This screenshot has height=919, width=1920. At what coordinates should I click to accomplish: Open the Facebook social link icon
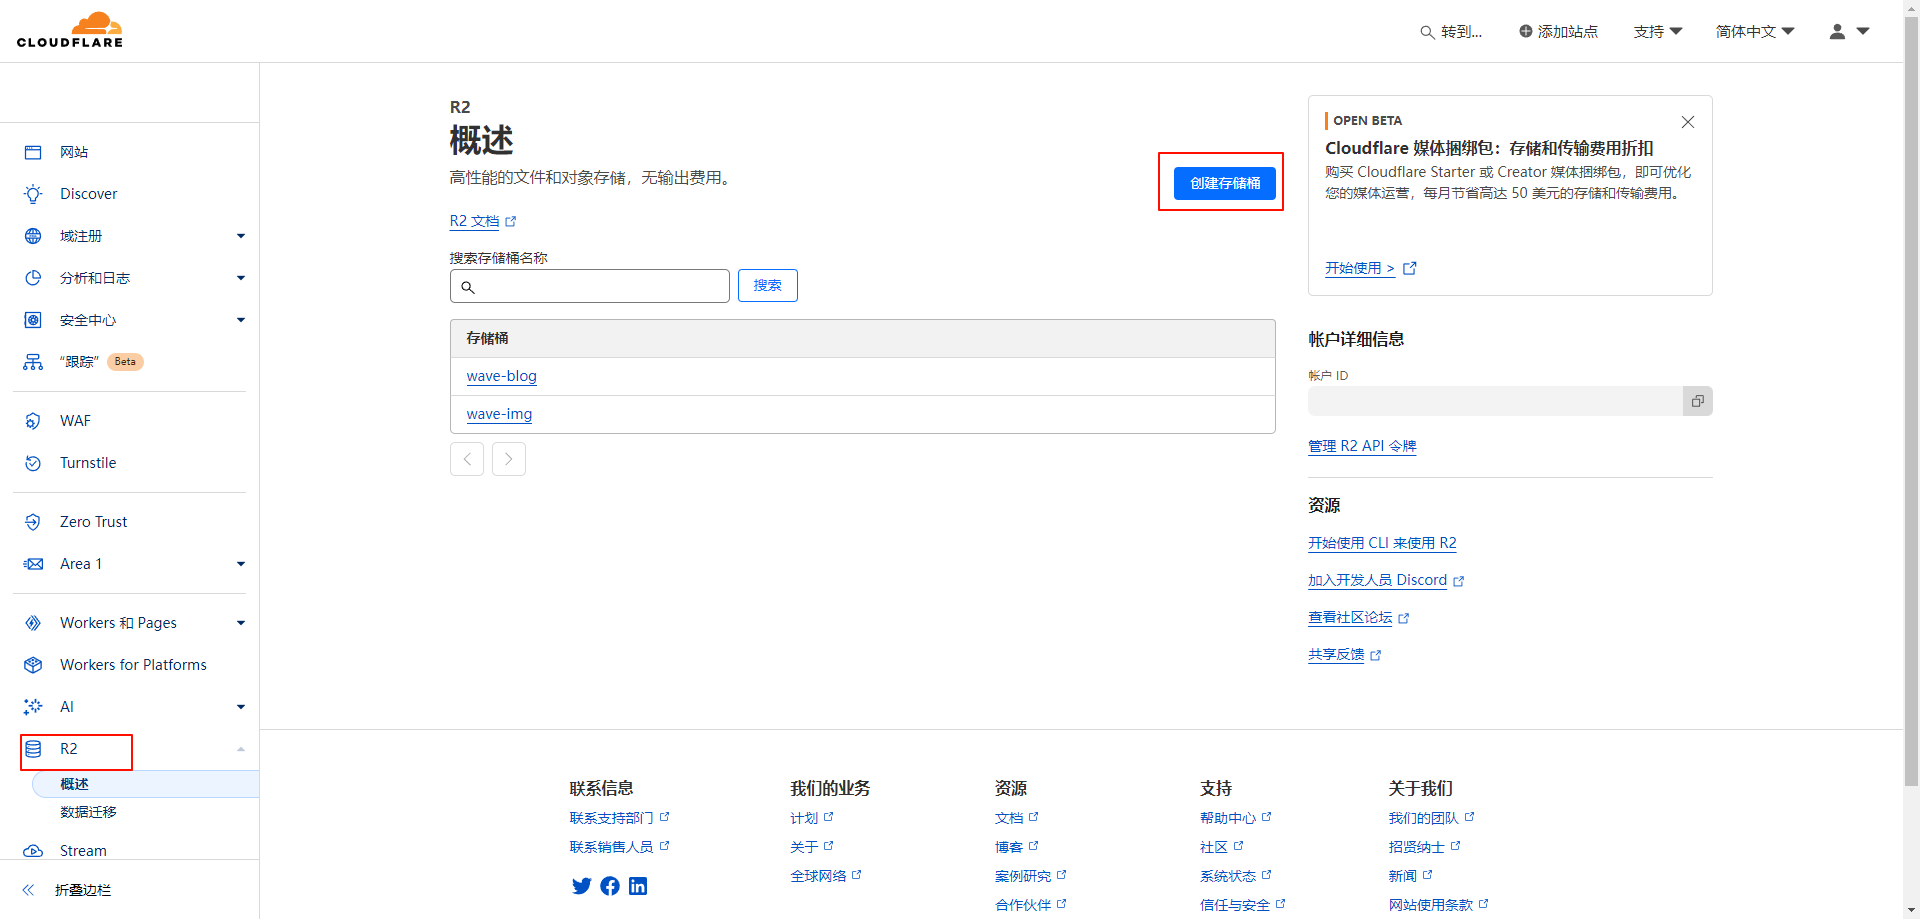[x=610, y=886]
